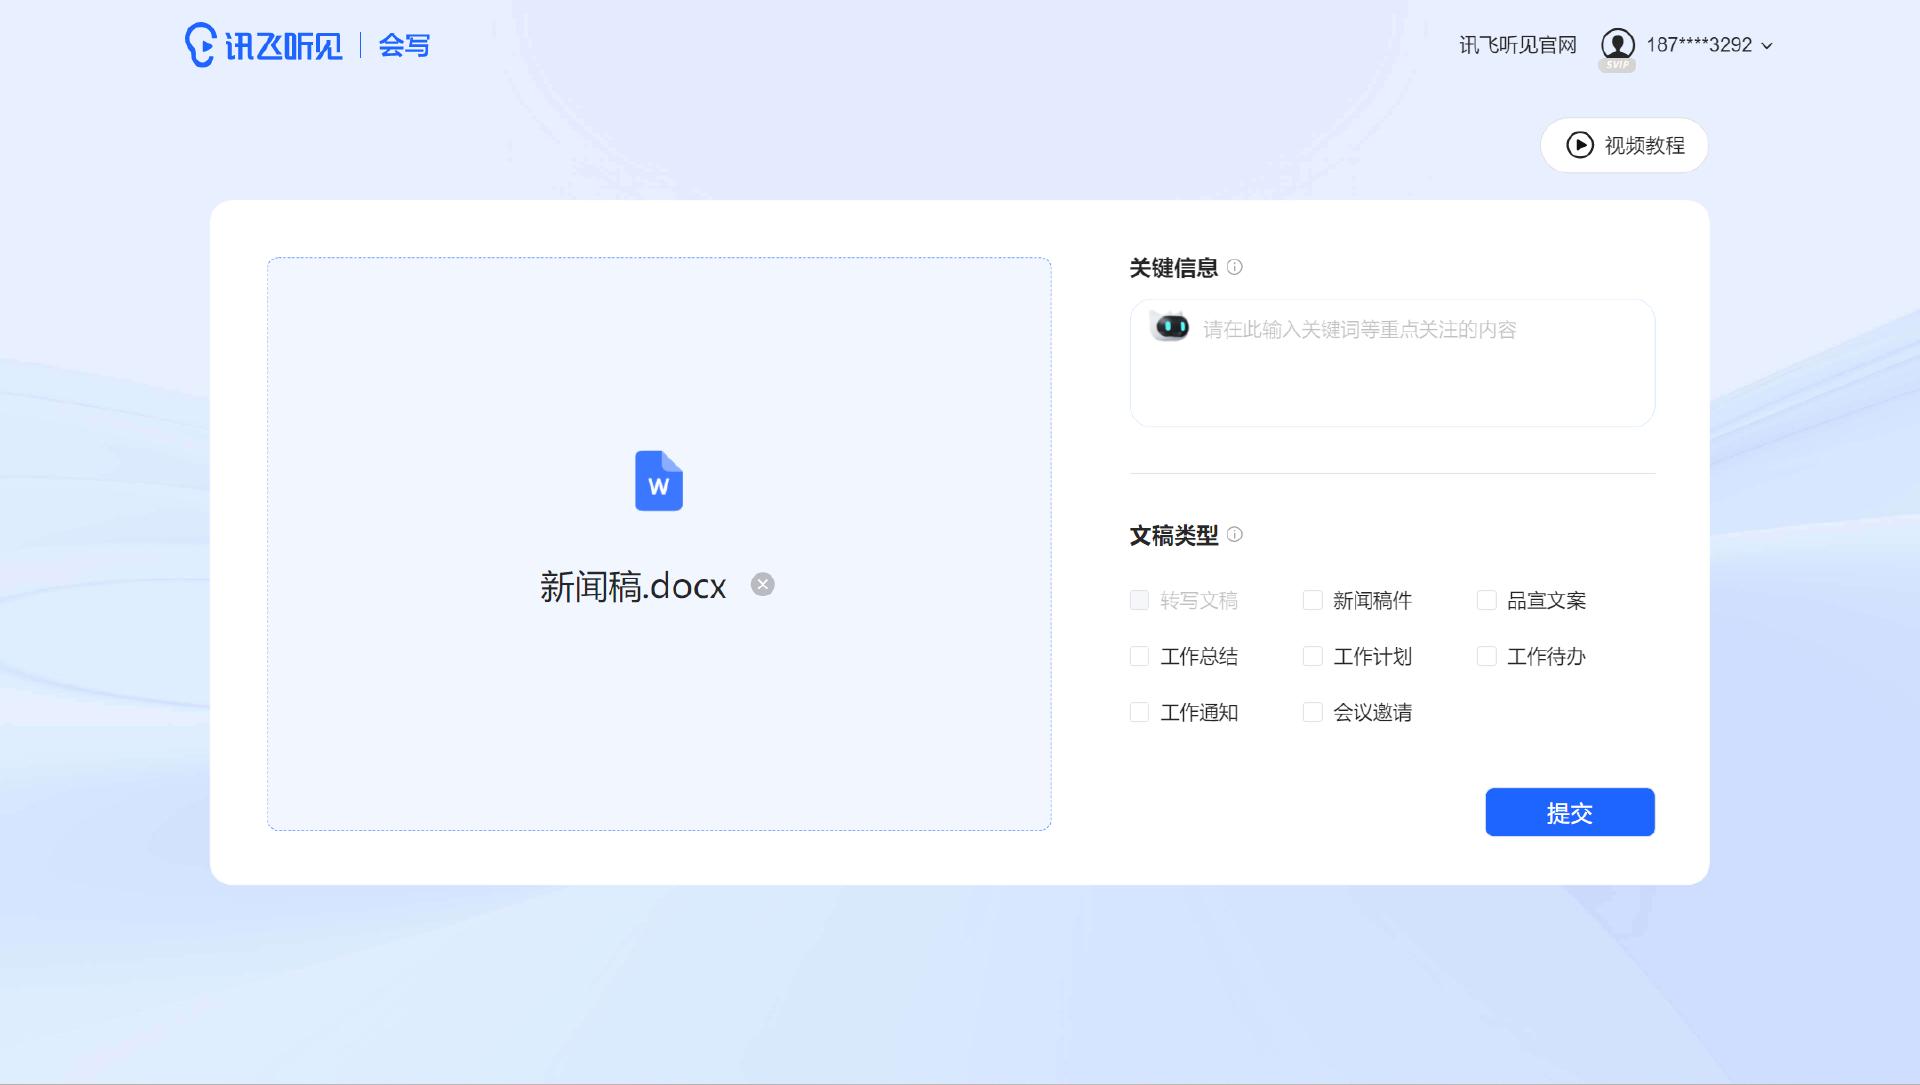
Task: Open the user avatar icon
Action: click(1617, 44)
